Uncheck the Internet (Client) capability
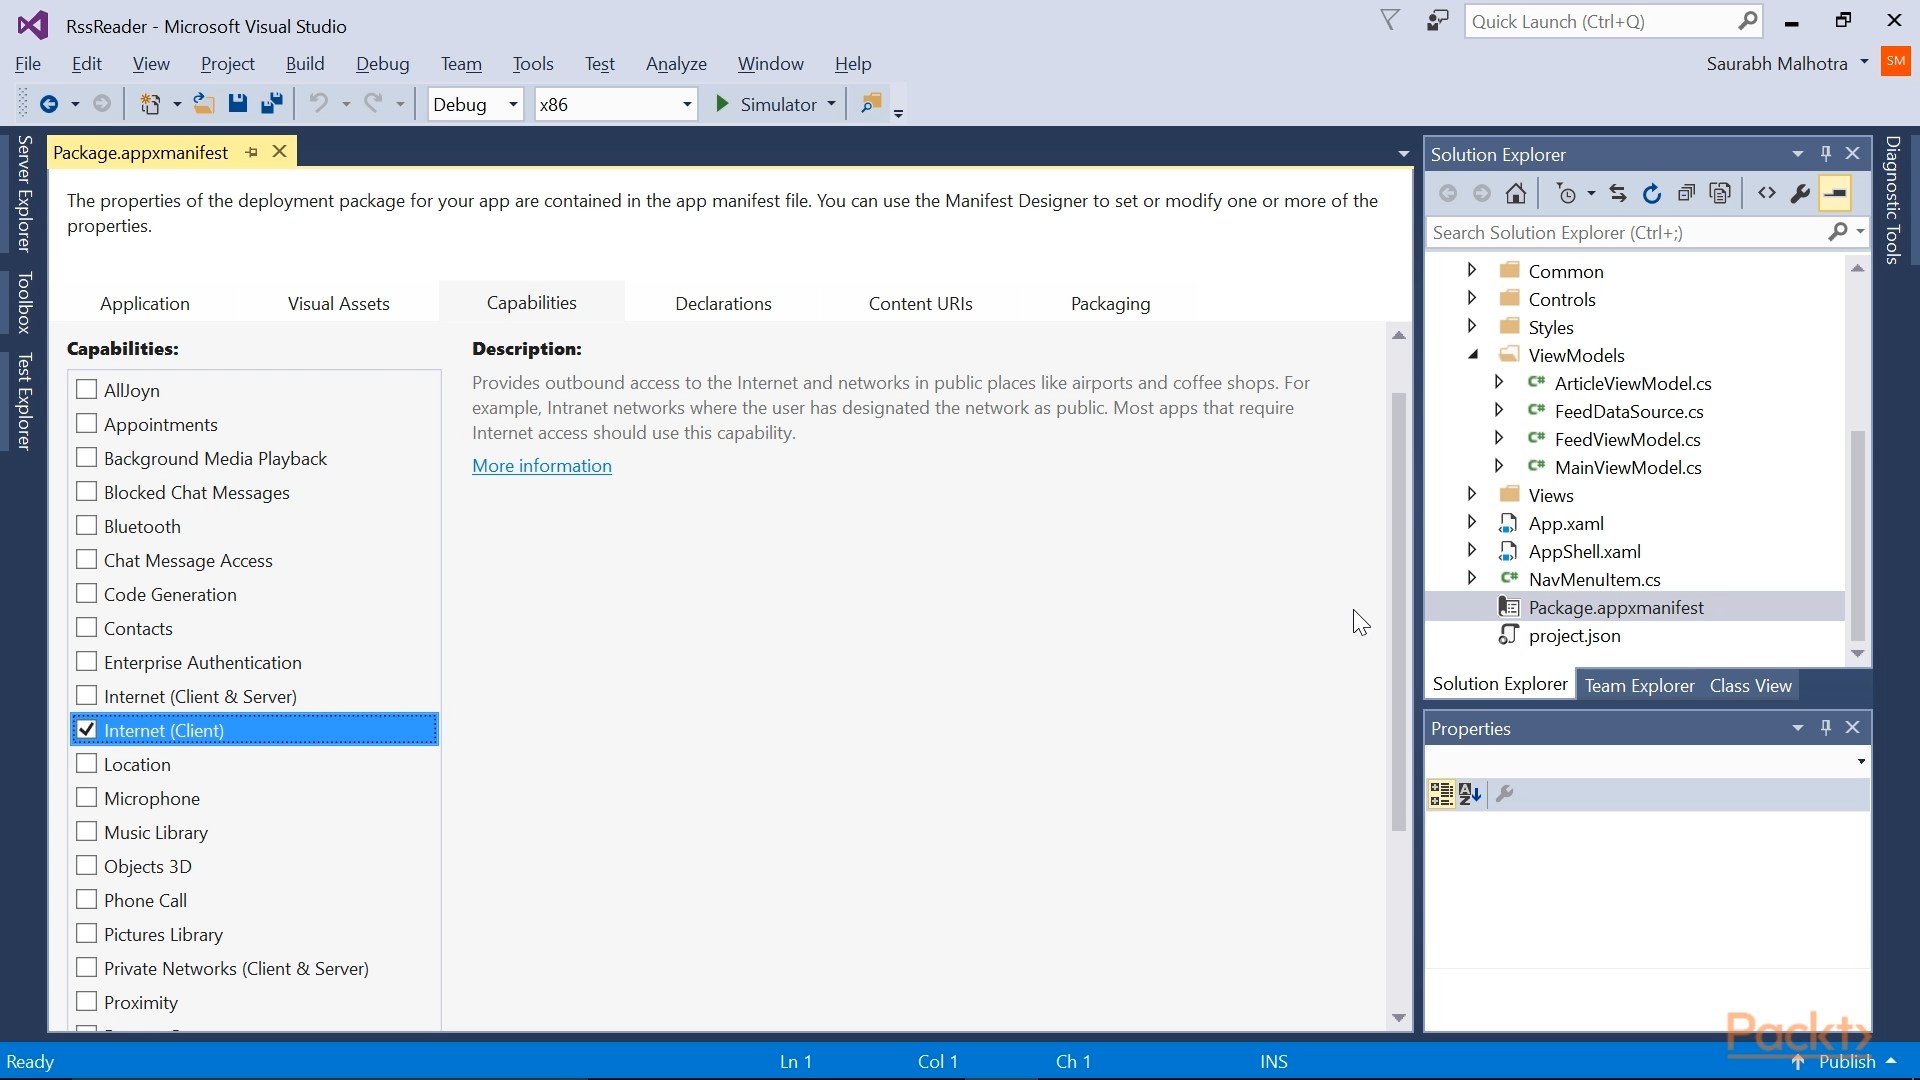This screenshot has width=1920, height=1080. [87, 729]
